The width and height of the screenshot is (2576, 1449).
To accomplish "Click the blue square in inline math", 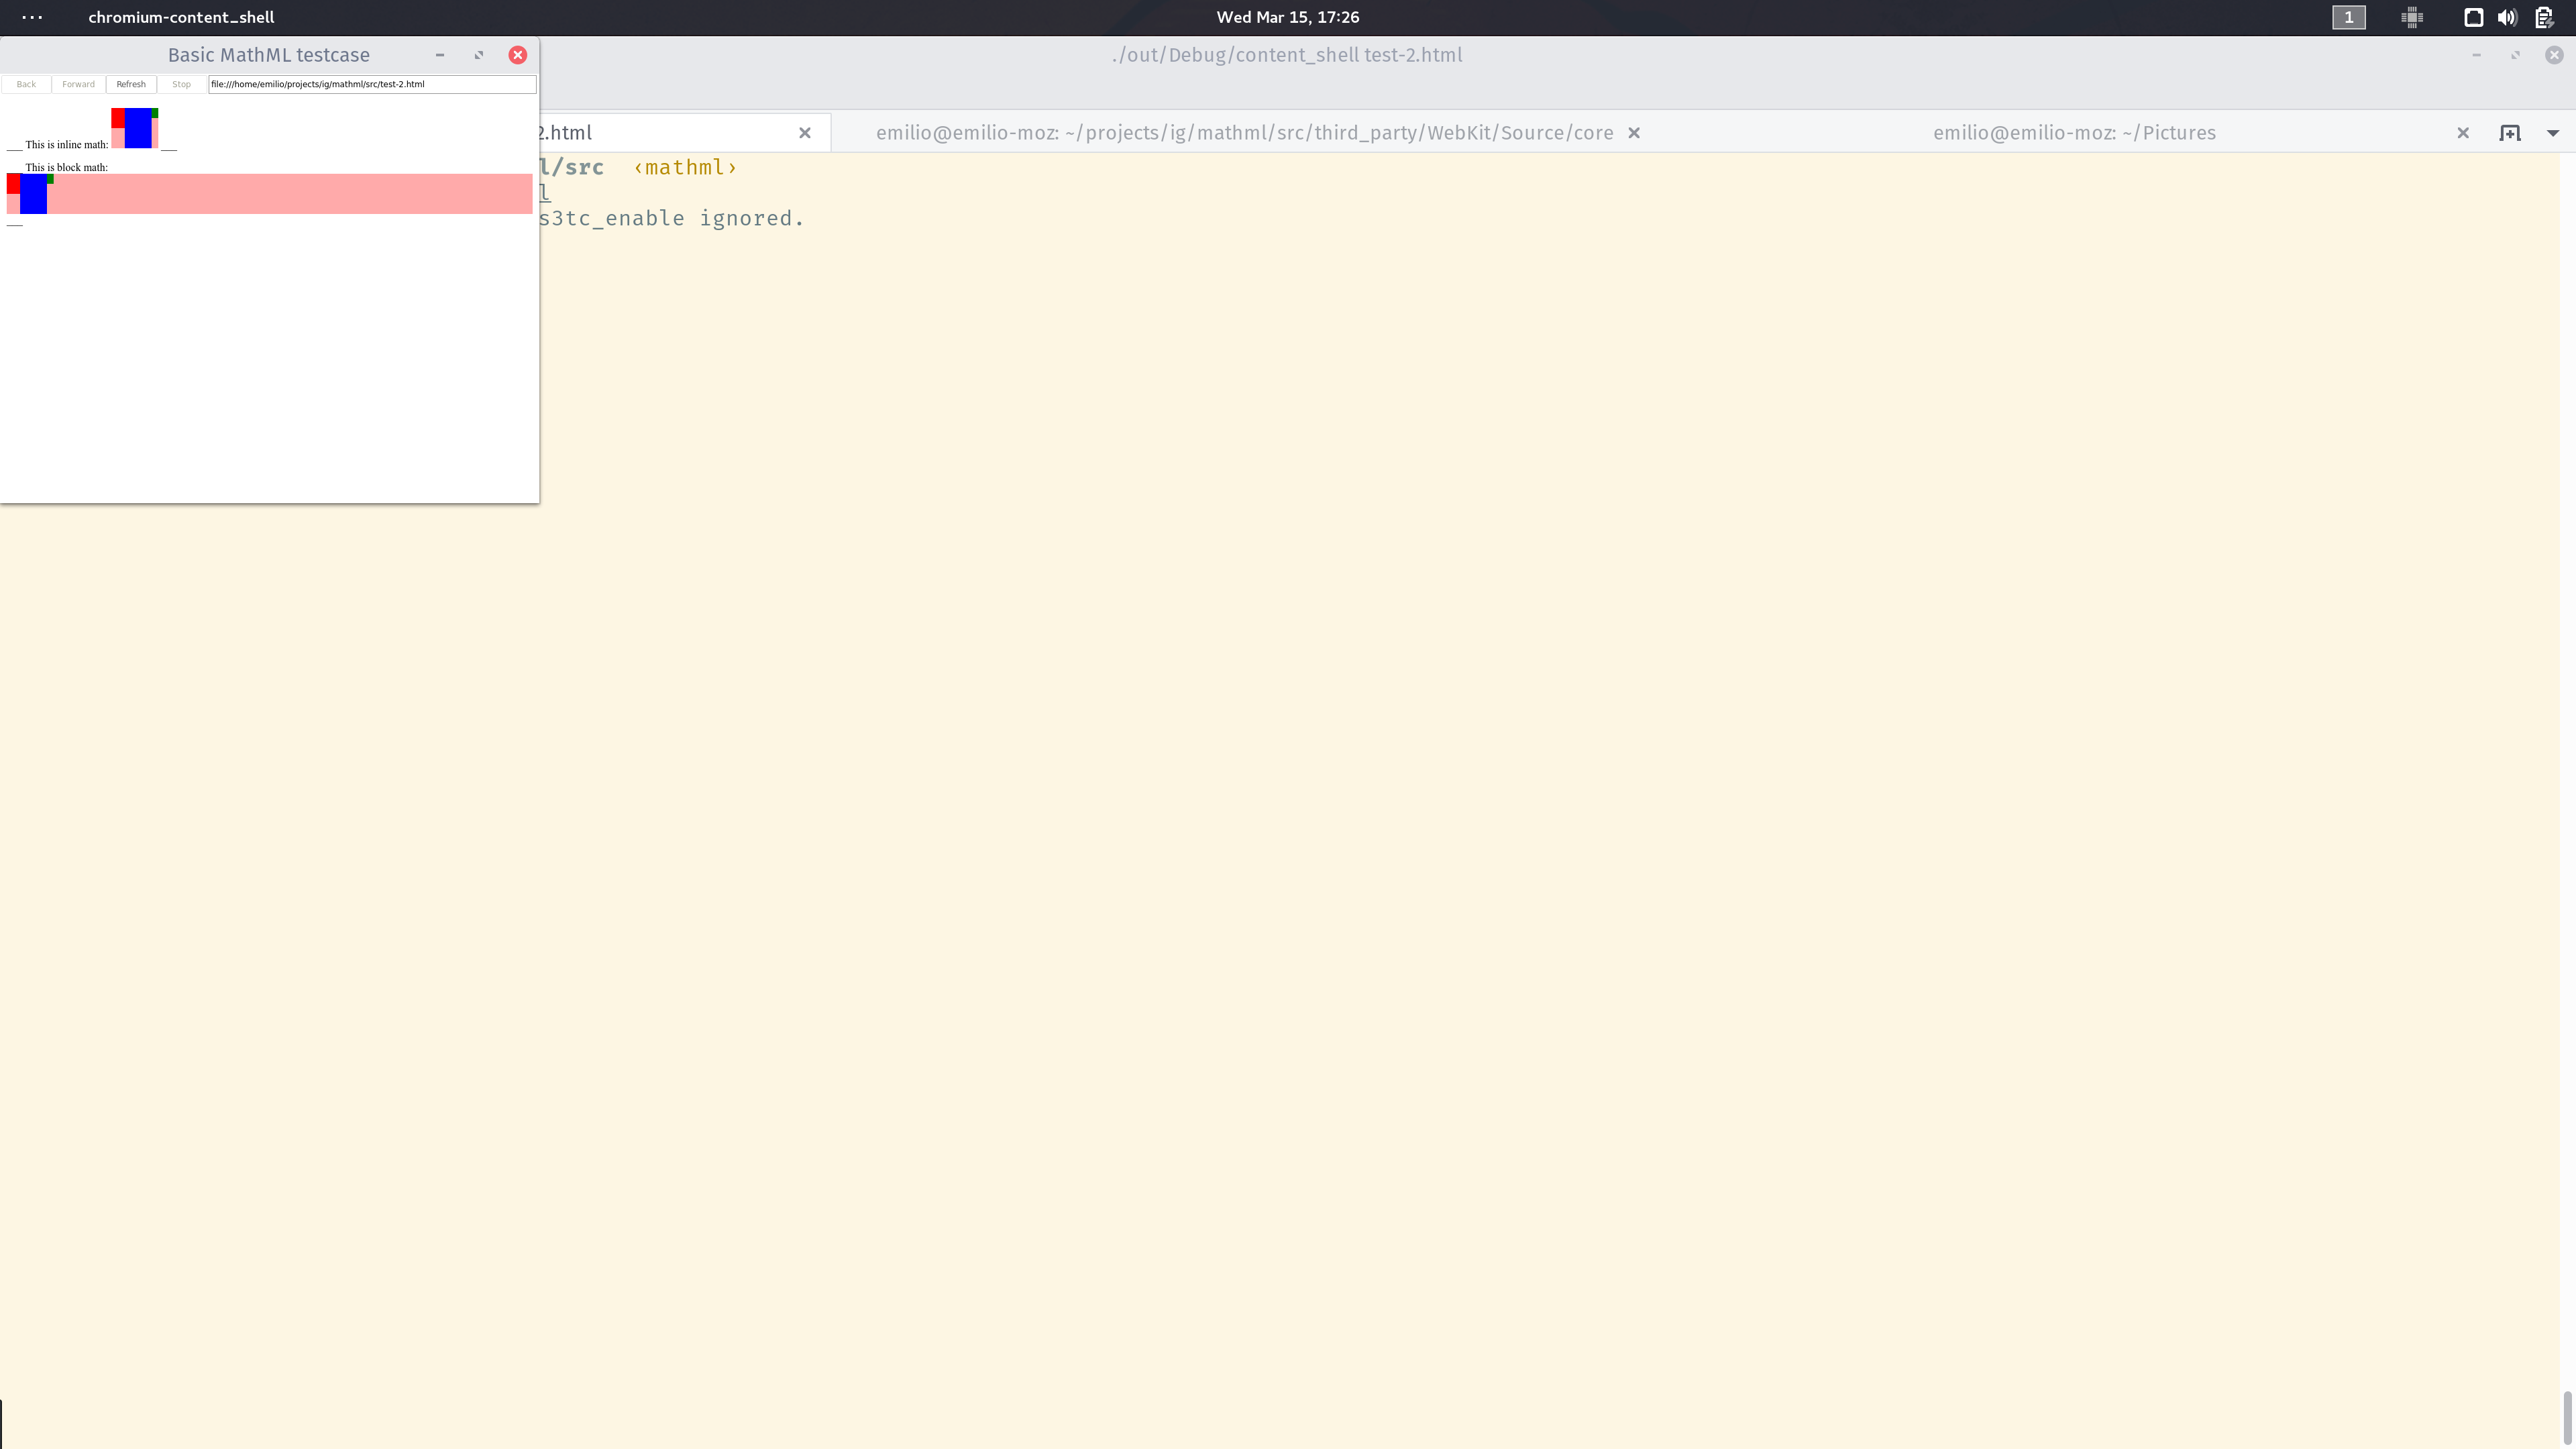I will pyautogui.click(x=138, y=128).
